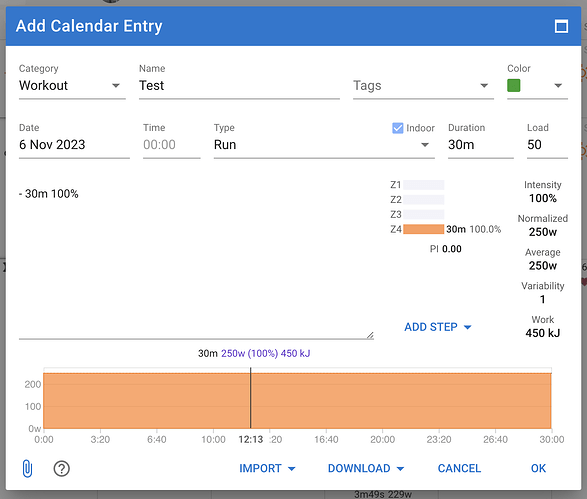Viewport: 587px width, 499px height.
Task: Open the DOWNLOAD menu
Action: 366,468
